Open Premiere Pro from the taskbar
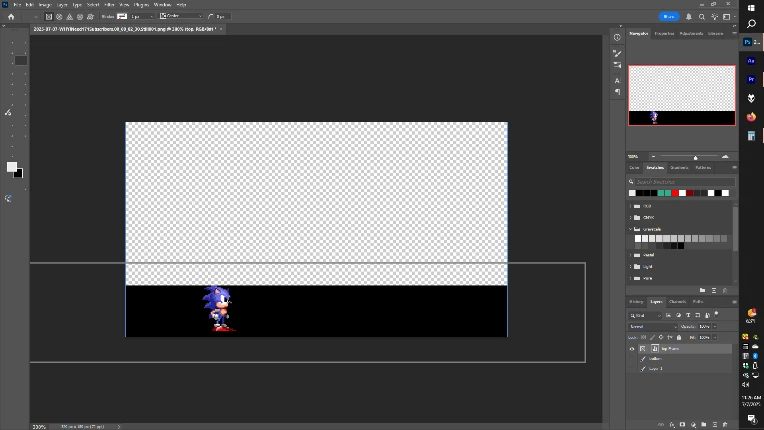 point(751,79)
